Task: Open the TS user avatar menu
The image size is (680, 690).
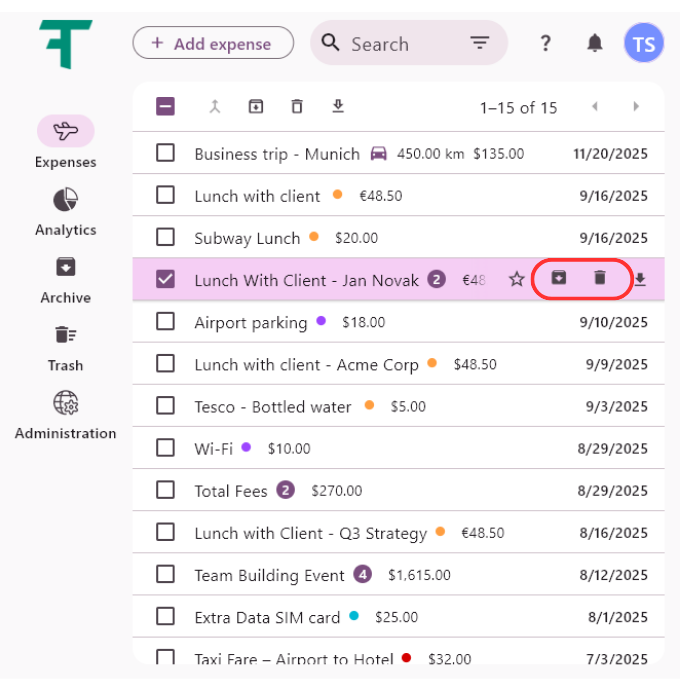Action: [x=643, y=43]
